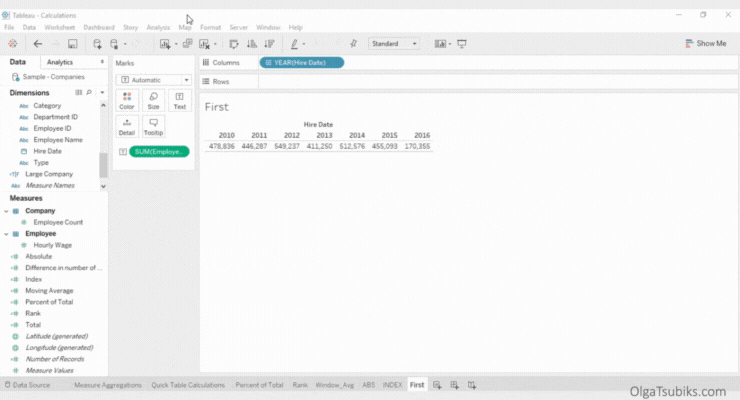Screen dimensions: 740x400
Task: Click the Undo back arrow in toolbar
Action: tap(38, 44)
